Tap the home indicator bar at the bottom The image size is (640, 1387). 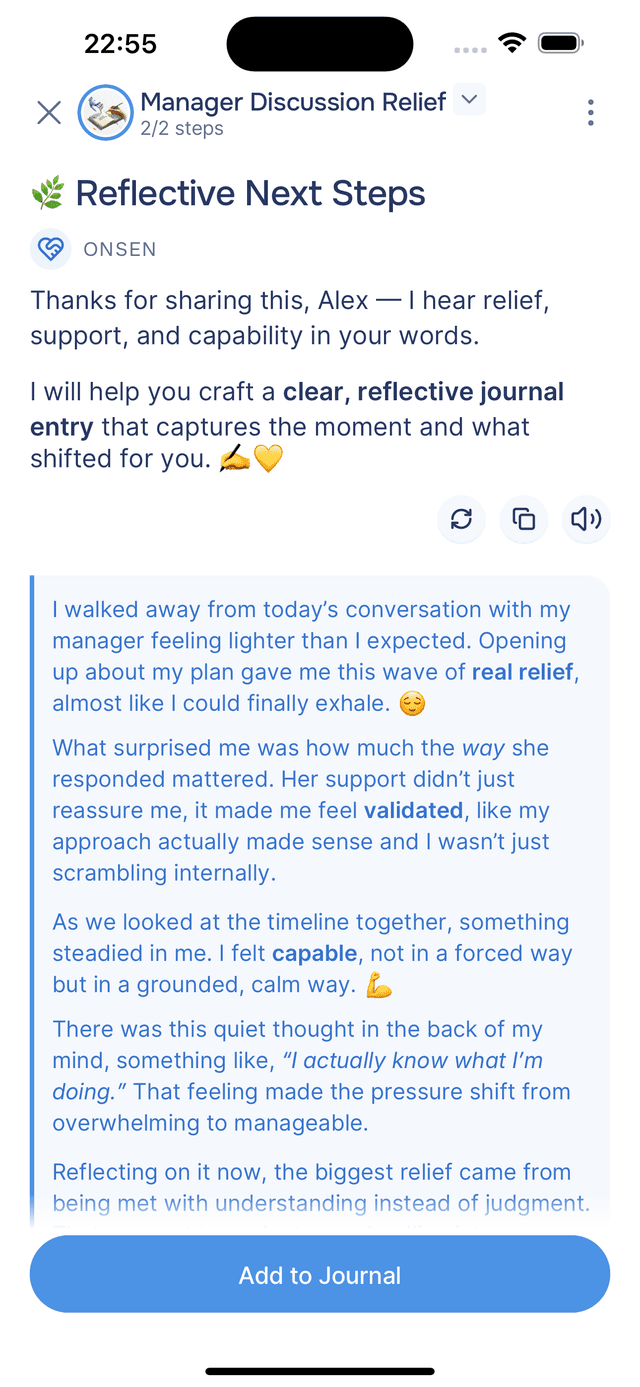tap(320, 1371)
